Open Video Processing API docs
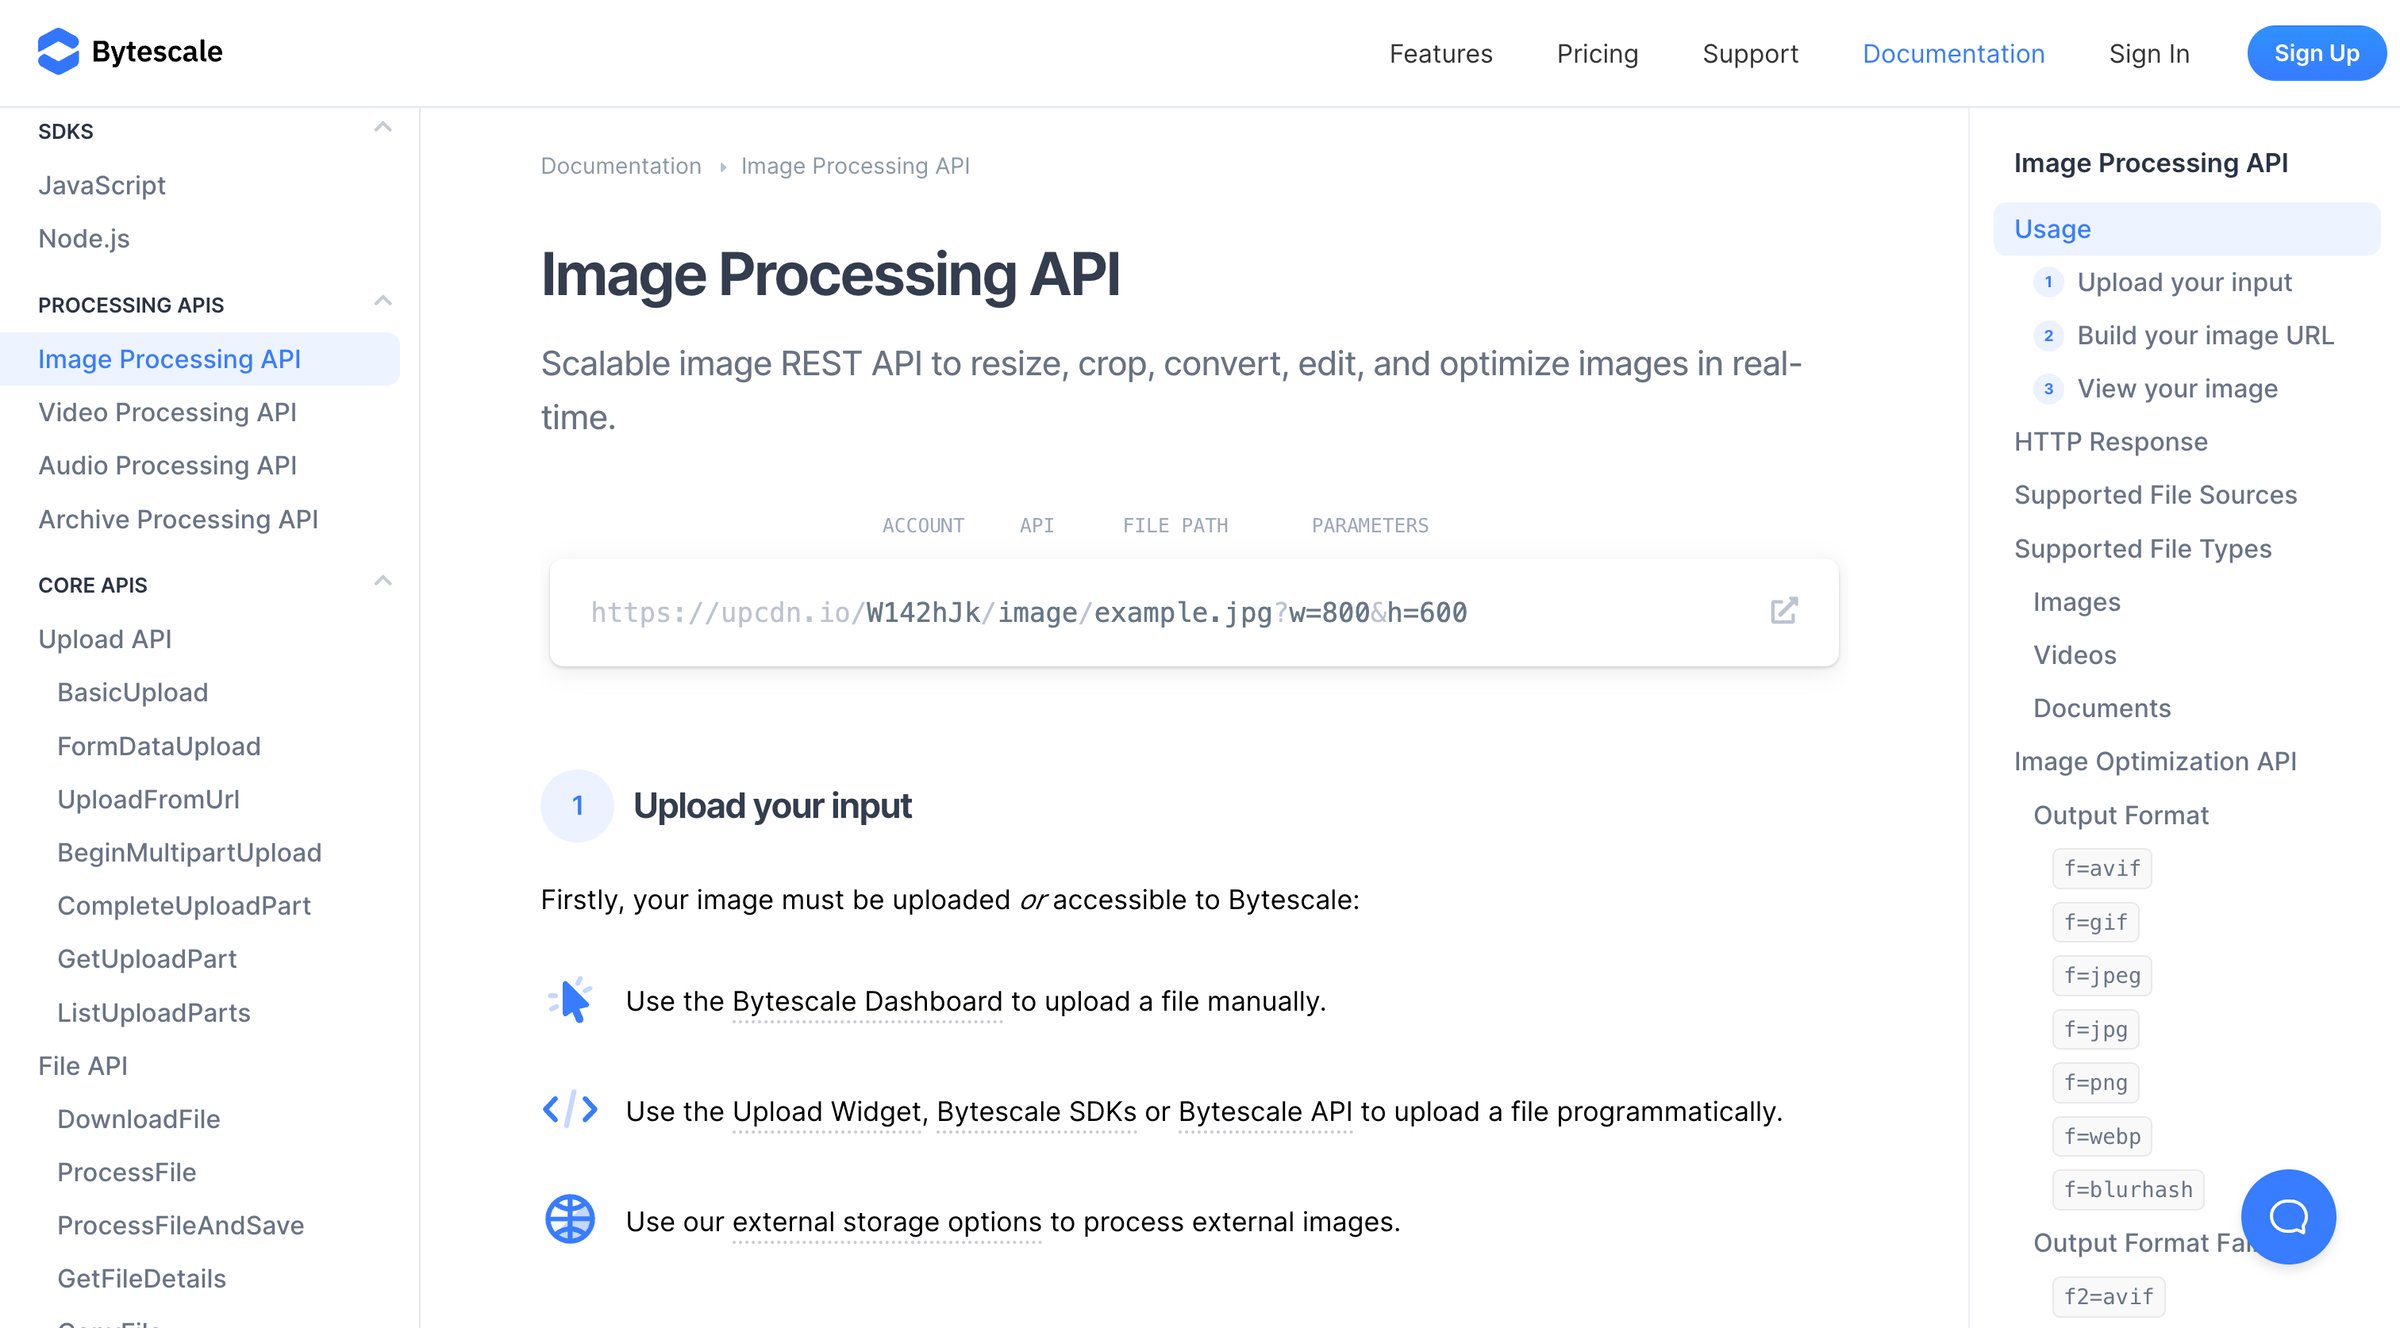 tap(167, 412)
